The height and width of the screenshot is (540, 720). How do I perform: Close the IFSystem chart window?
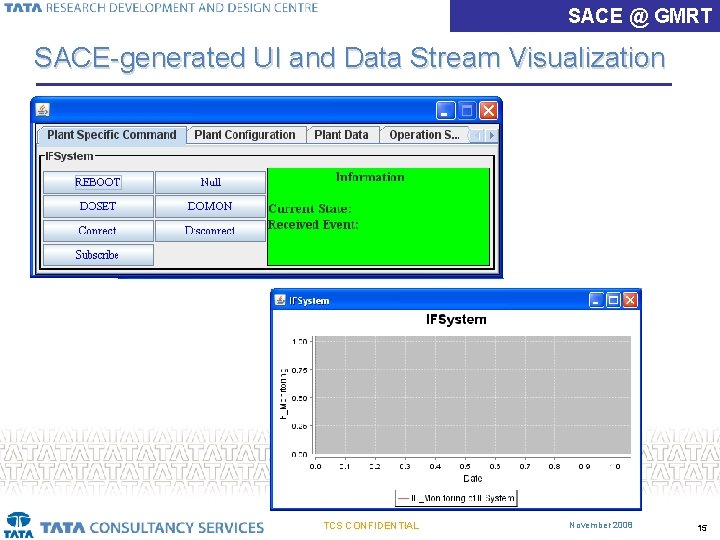[x=630, y=300]
